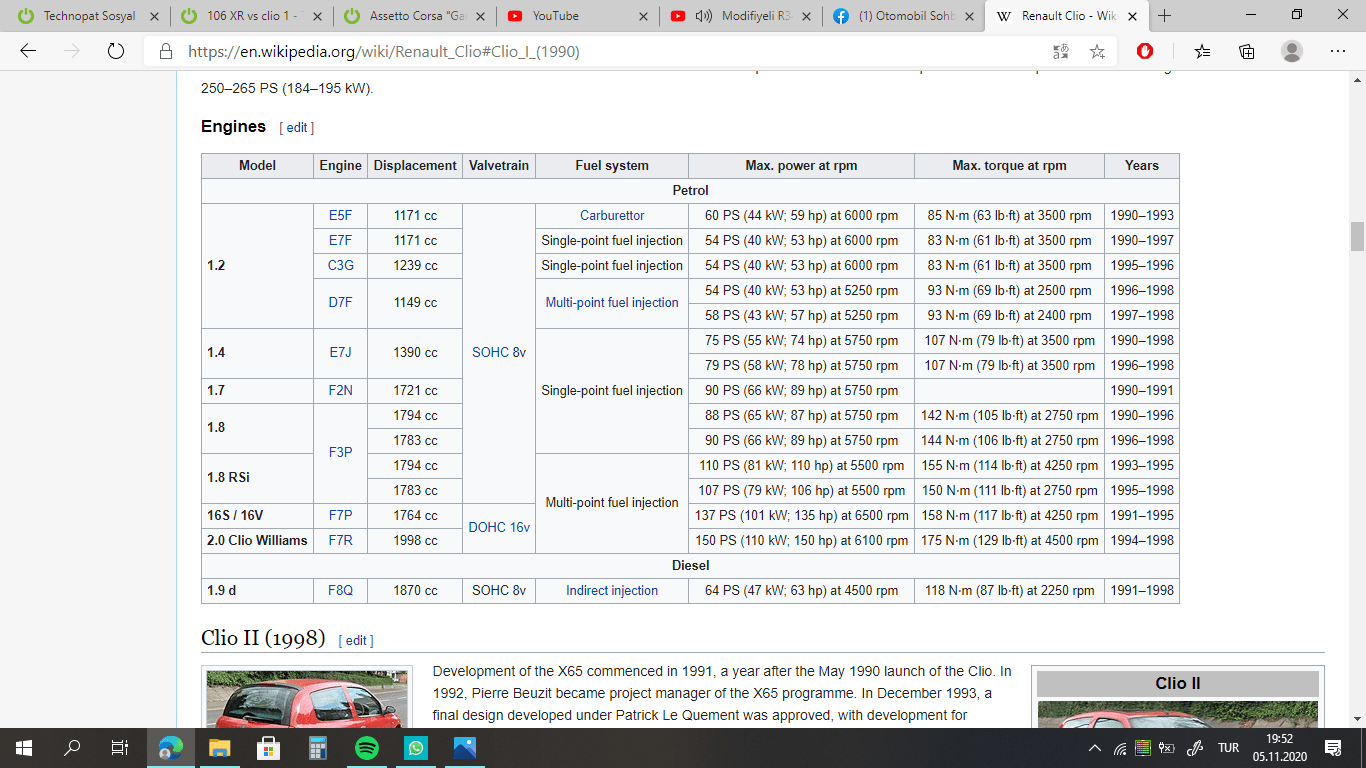Edit the Engines section
The height and width of the screenshot is (768, 1366).
coord(297,128)
